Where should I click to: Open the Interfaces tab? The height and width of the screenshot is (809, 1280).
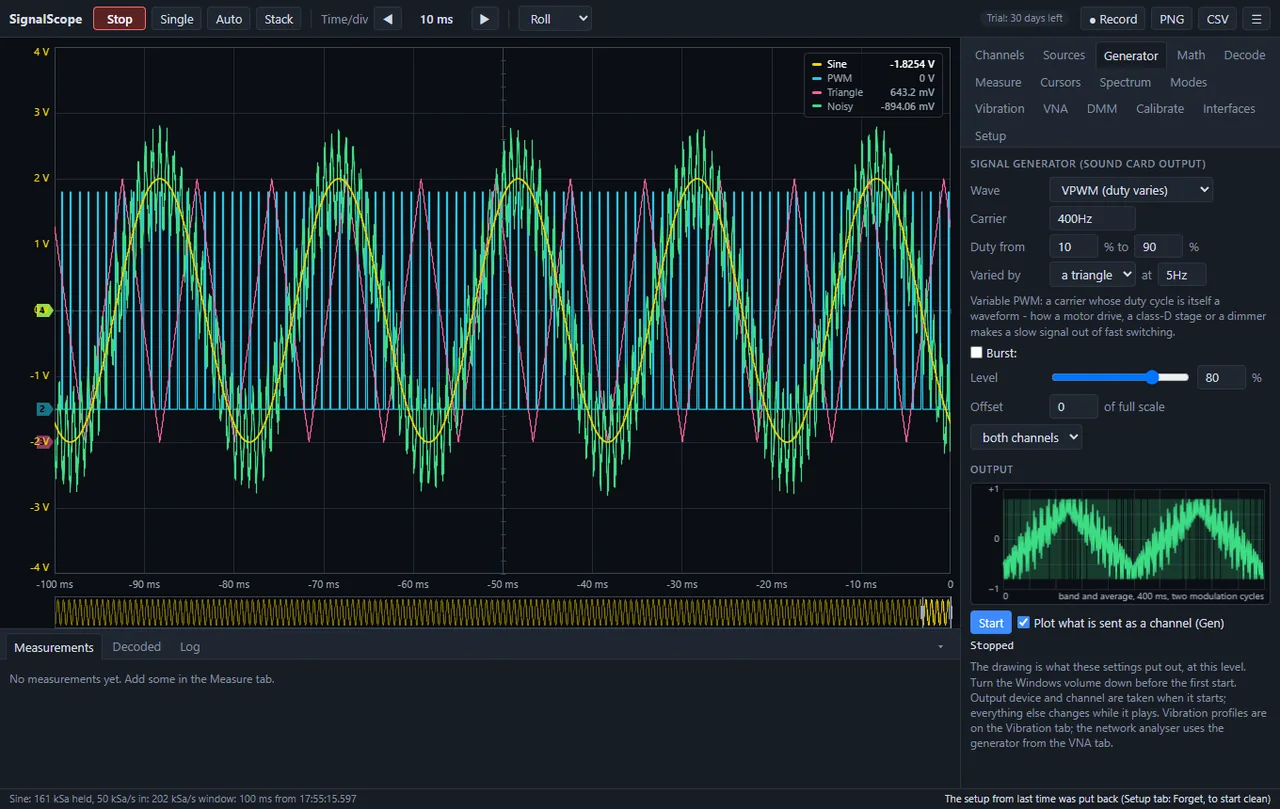1229,109
